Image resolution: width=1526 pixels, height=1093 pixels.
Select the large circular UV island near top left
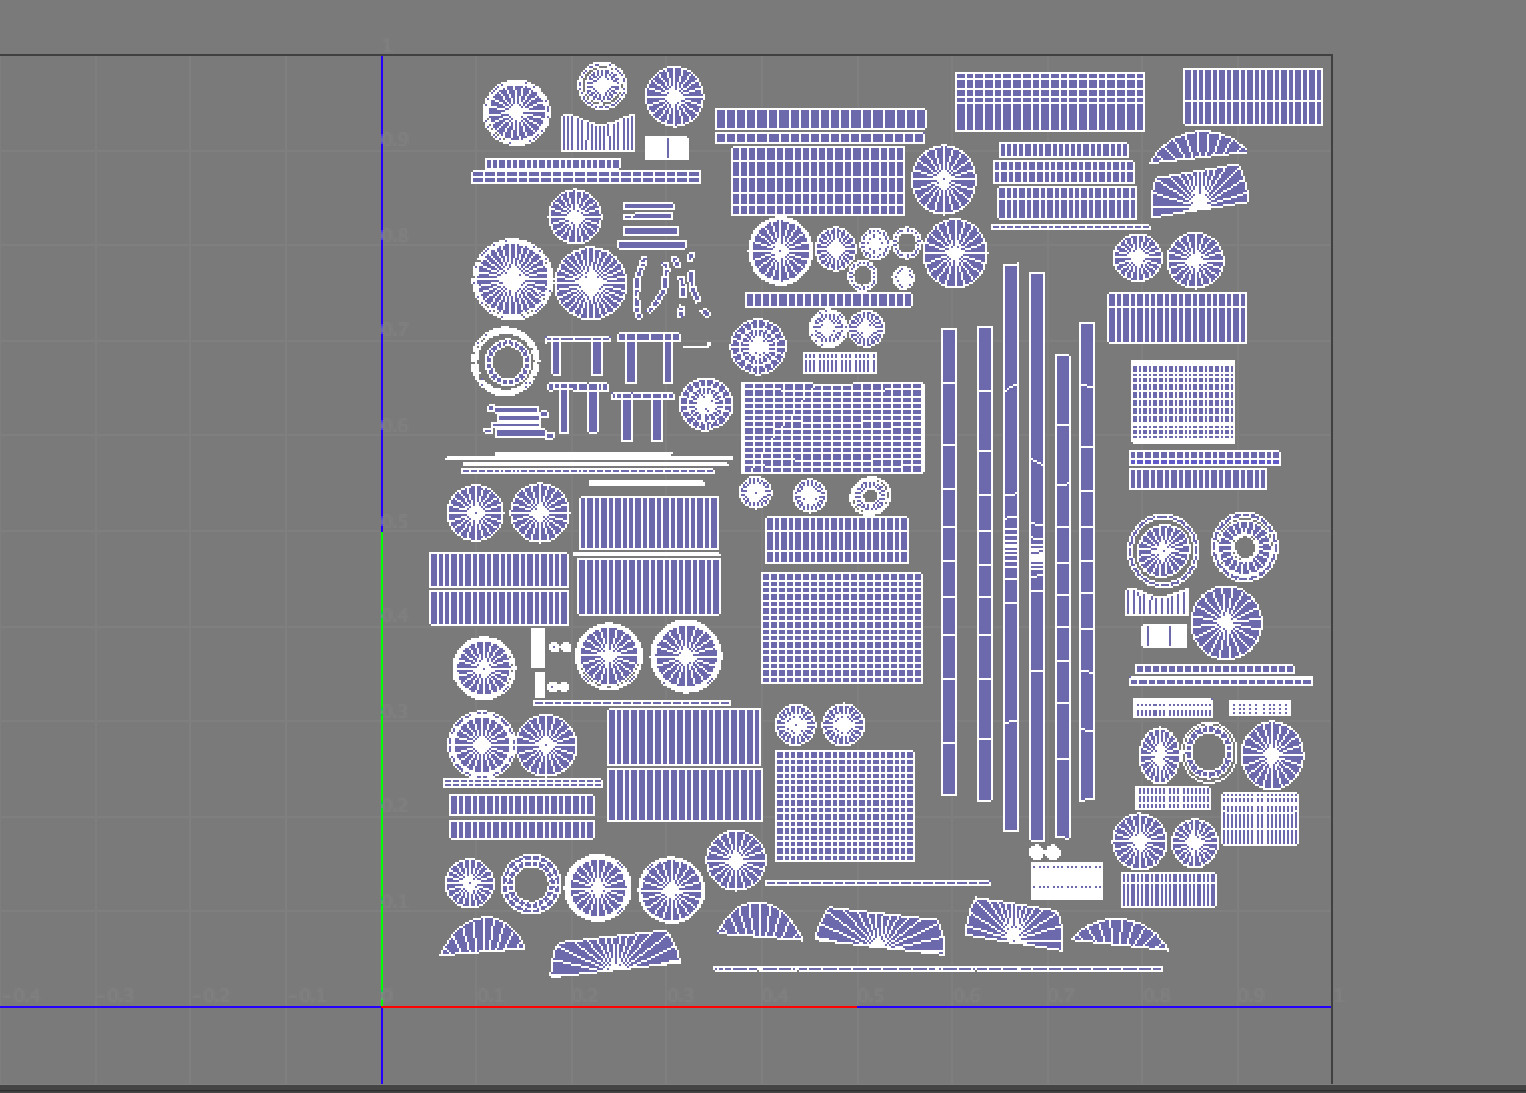517,113
